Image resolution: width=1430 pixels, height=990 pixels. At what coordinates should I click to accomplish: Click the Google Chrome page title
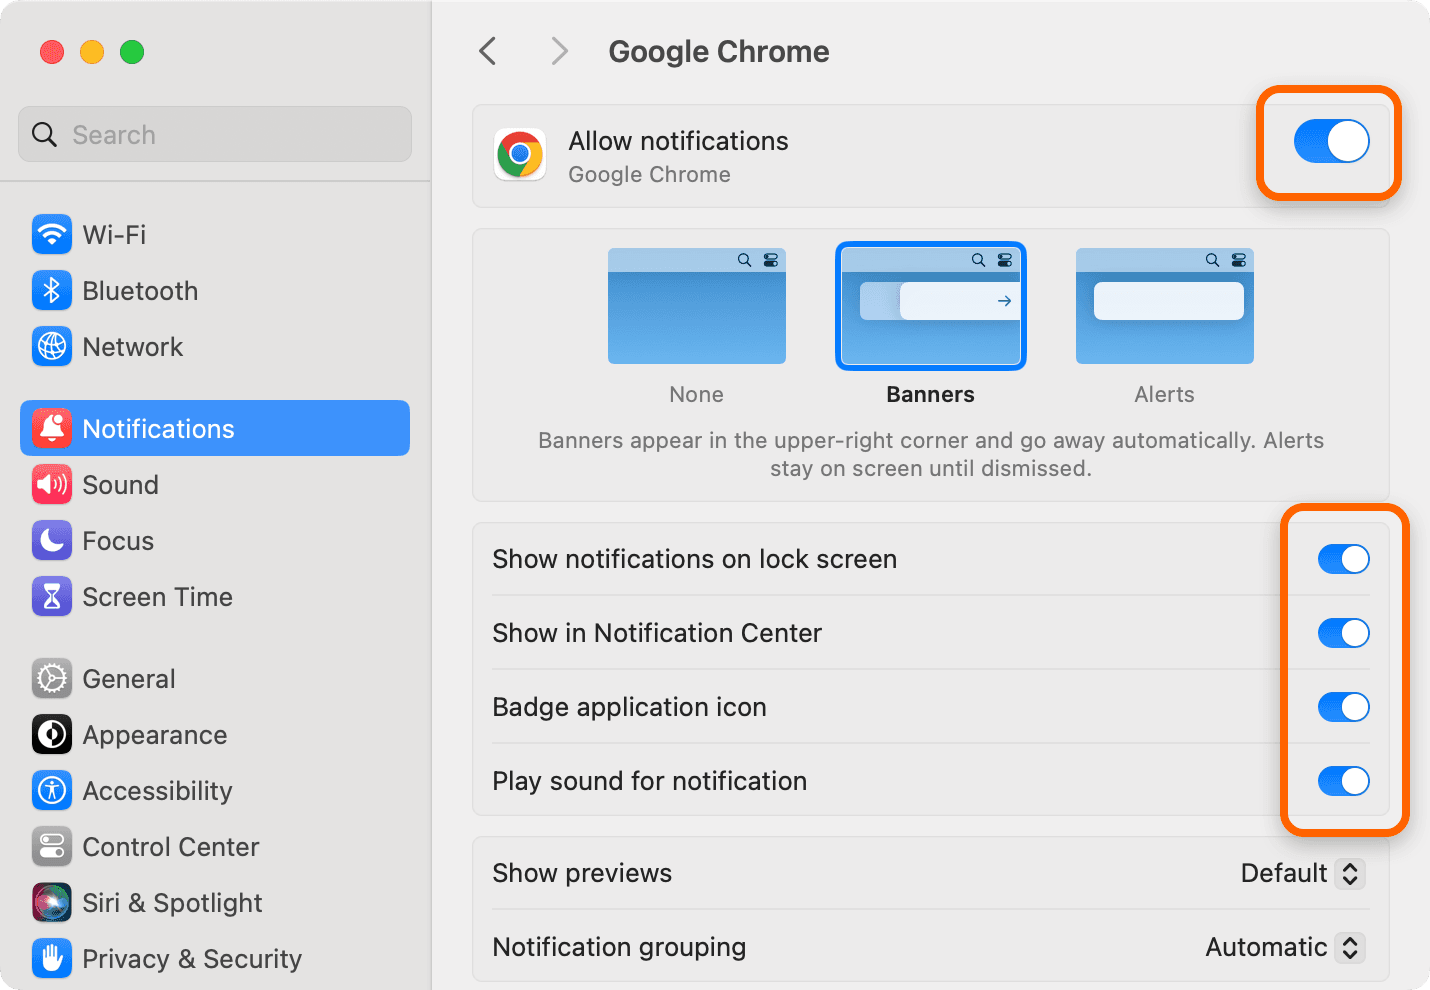pos(719,51)
